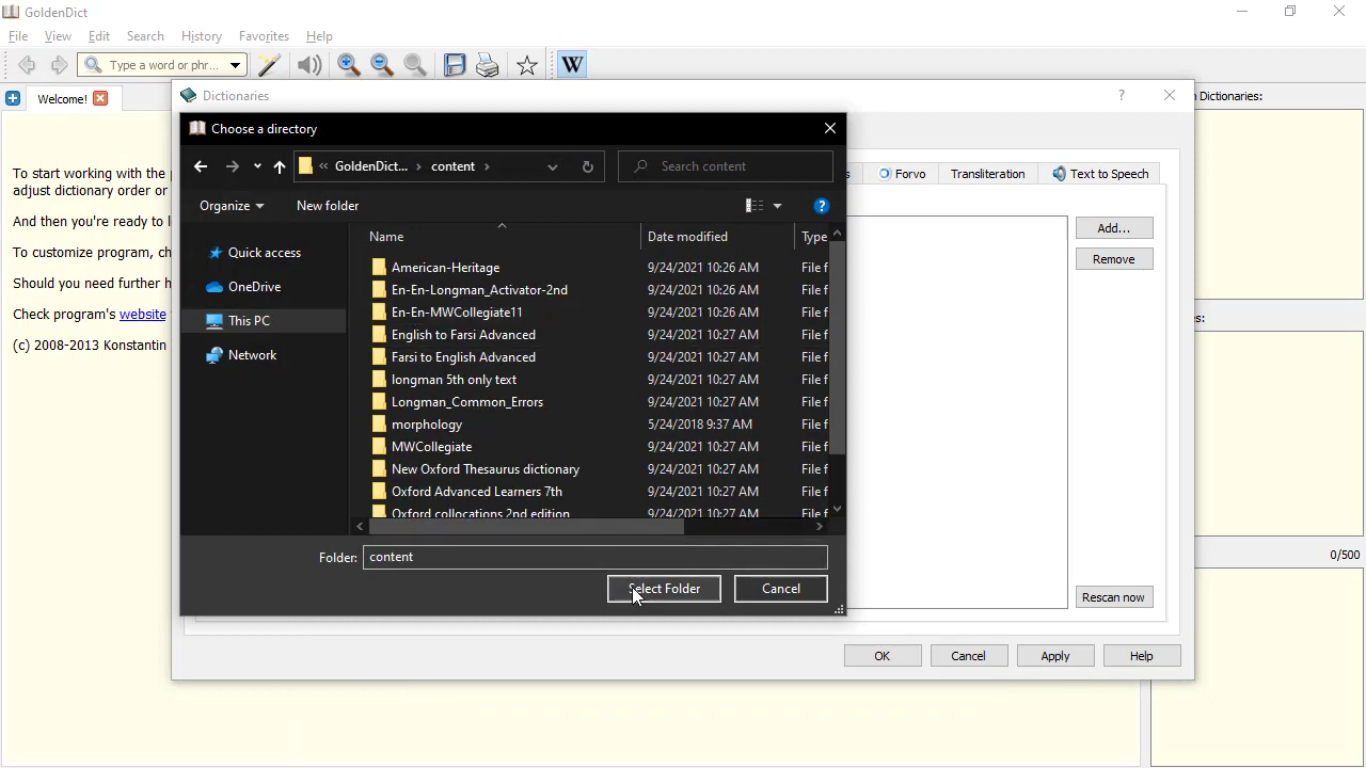The image size is (1366, 768).
Task: Click the new tab plus icon
Action: pos(13,98)
